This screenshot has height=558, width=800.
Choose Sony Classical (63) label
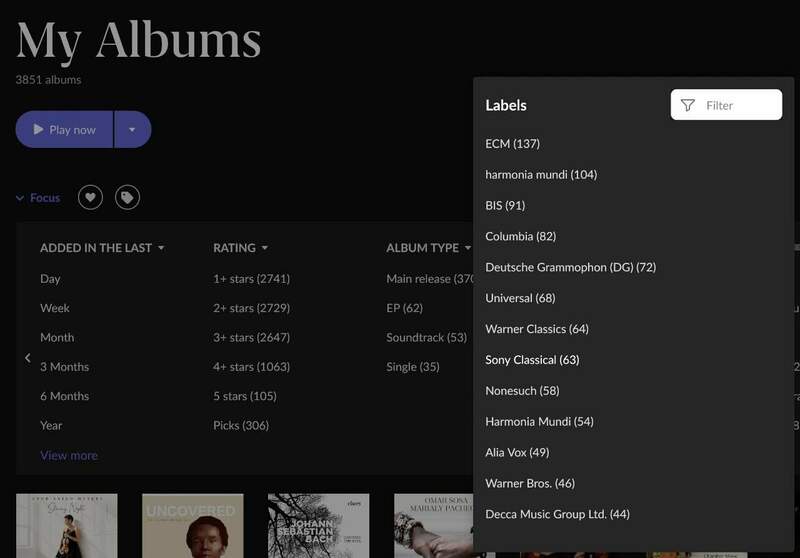[x=532, y=360]
